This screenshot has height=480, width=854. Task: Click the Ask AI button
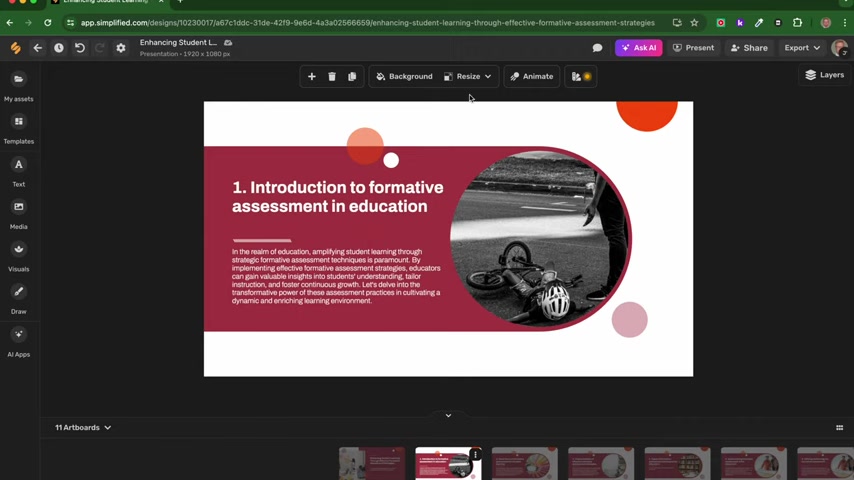638,48
